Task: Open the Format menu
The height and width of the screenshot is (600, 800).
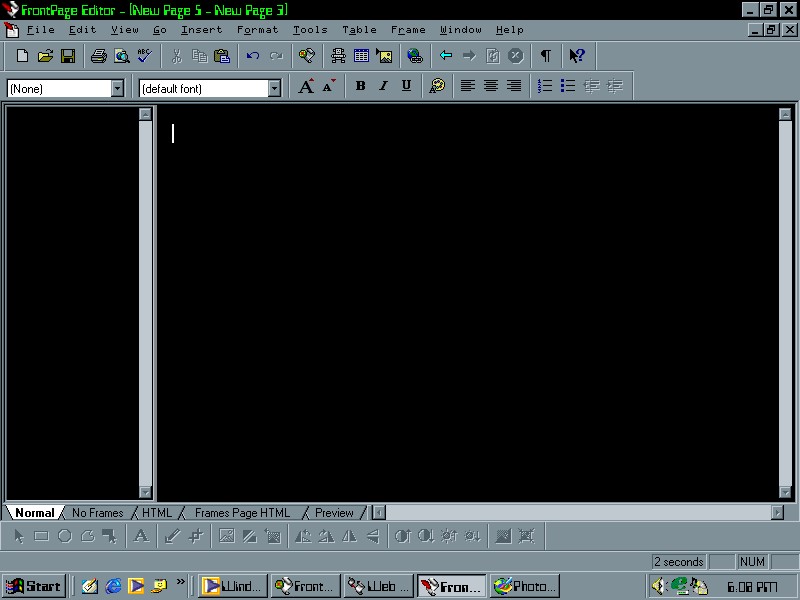Action: click(x=258, y=30)
